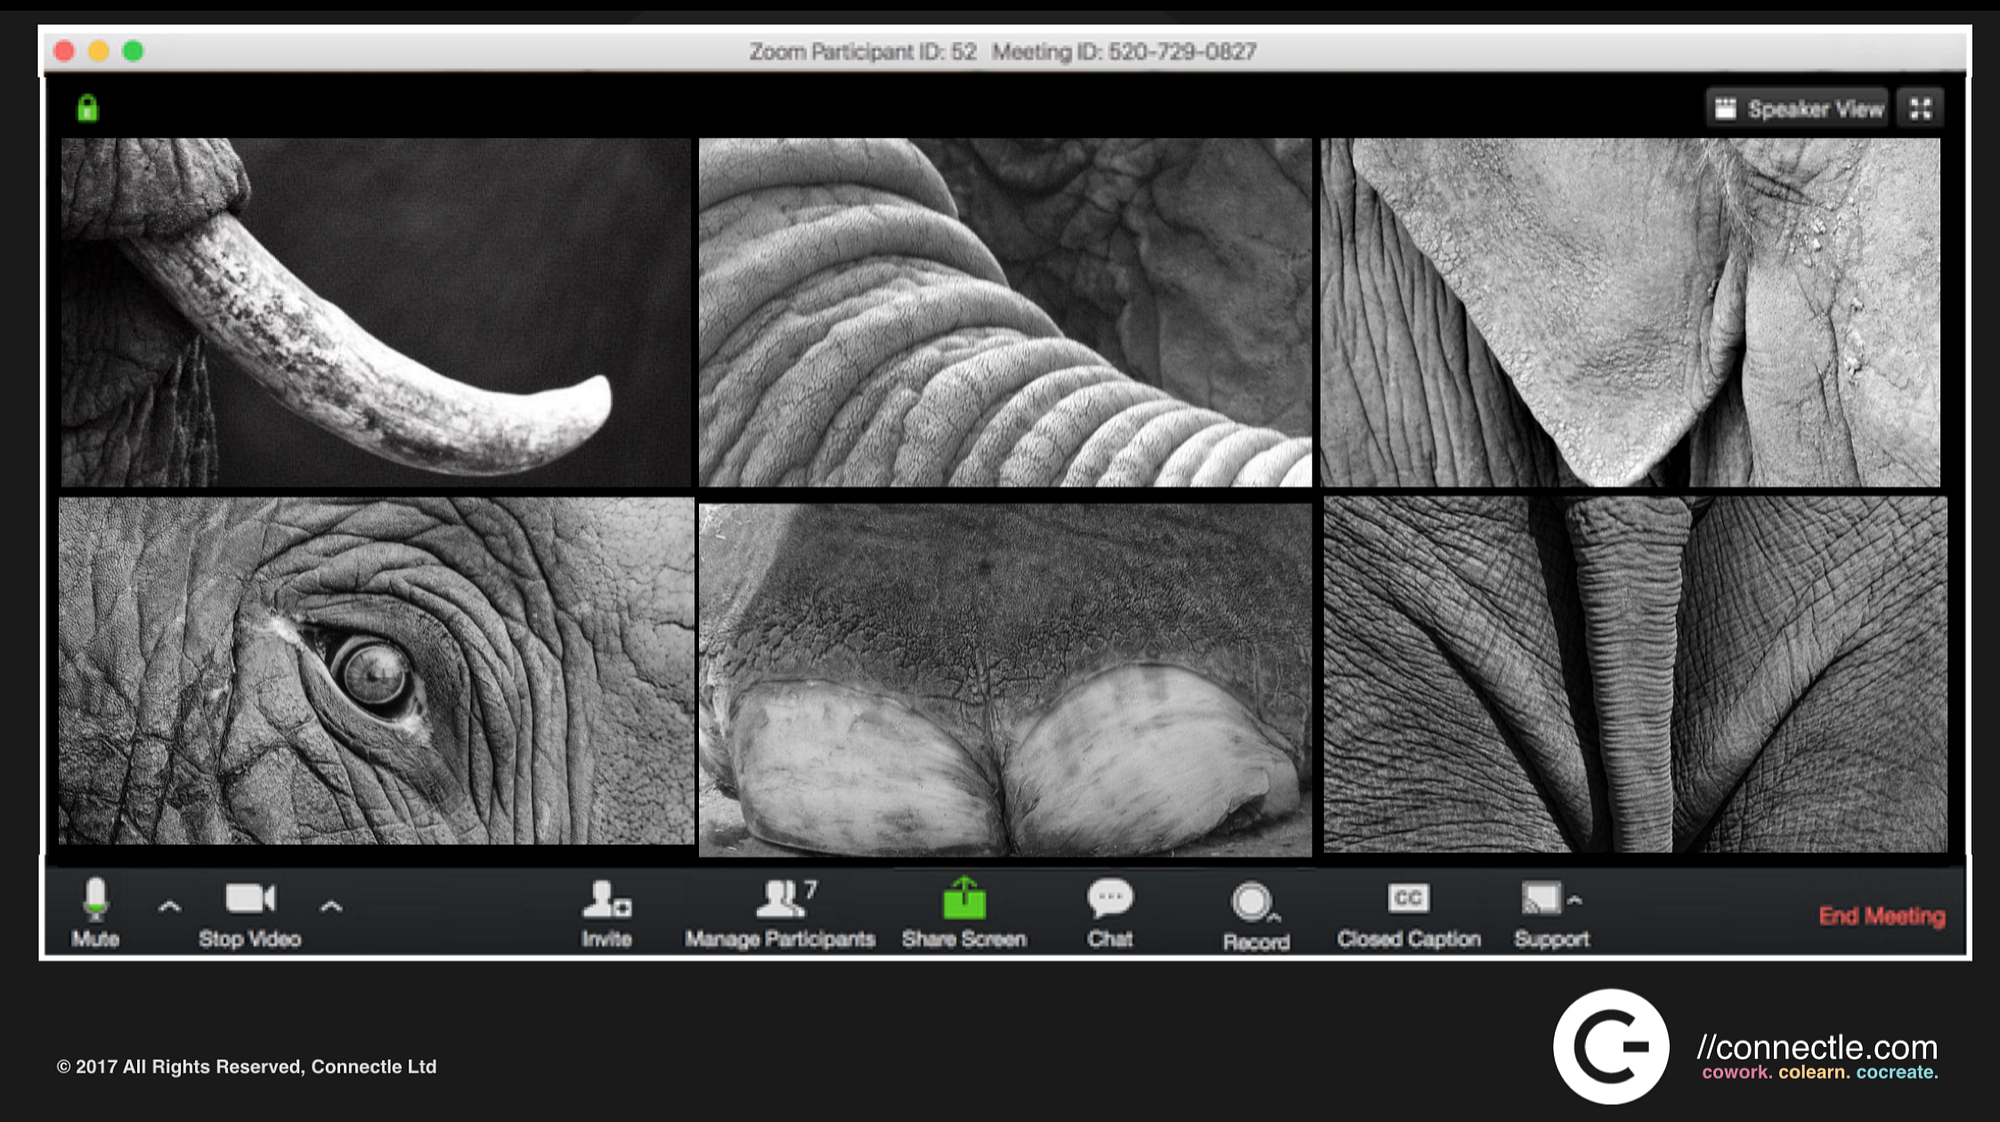Viewport: 2000px width, 1122px height.
Task: Select the elephant tusk video tile
Action: click(x=375, y=312)
